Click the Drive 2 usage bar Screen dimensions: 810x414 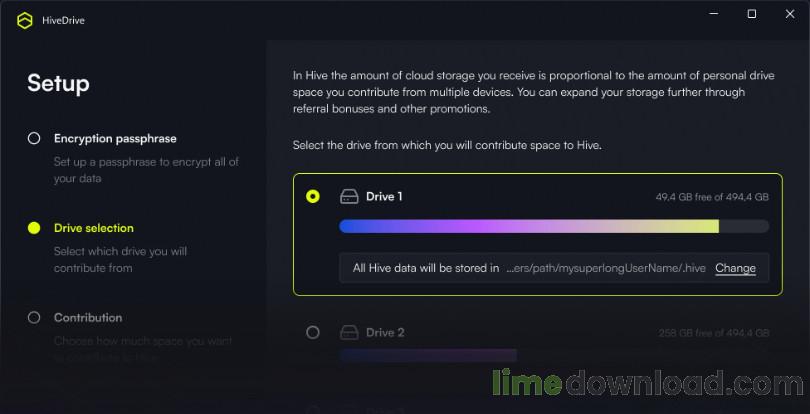pos(428,354)
